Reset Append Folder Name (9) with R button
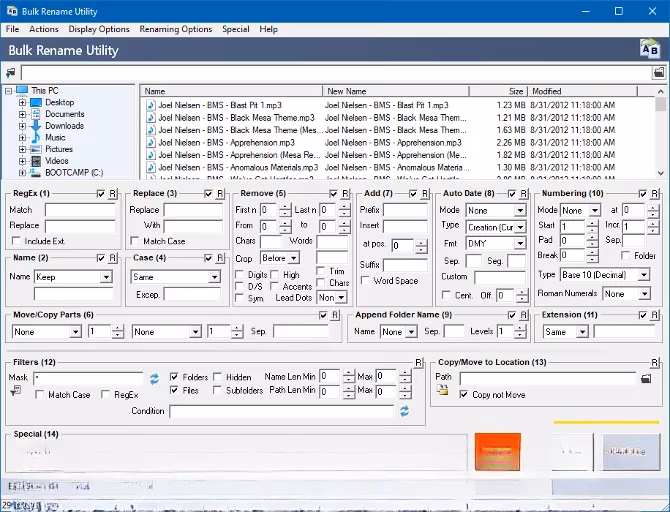The image size is (670, 512). click(x=523, y=315)
